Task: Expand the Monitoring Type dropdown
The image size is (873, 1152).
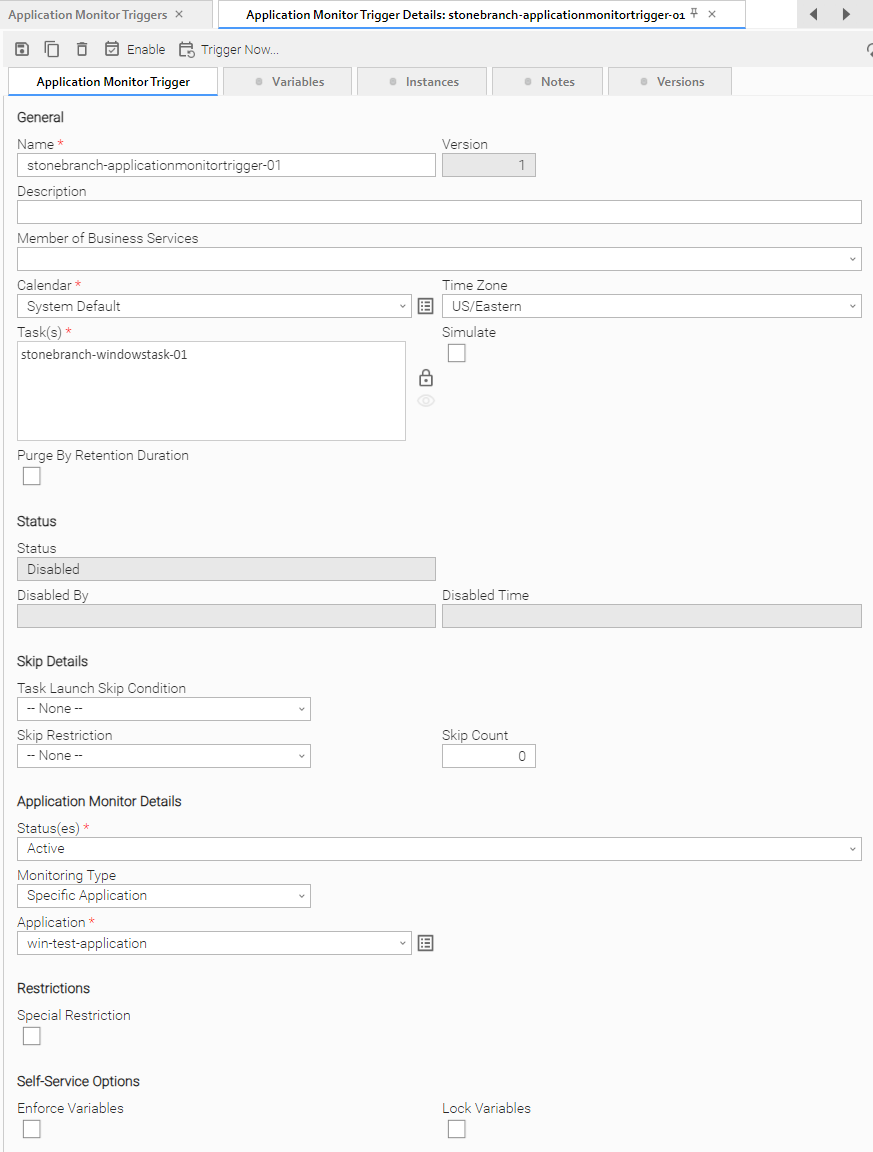Action: tap(164, 896)
